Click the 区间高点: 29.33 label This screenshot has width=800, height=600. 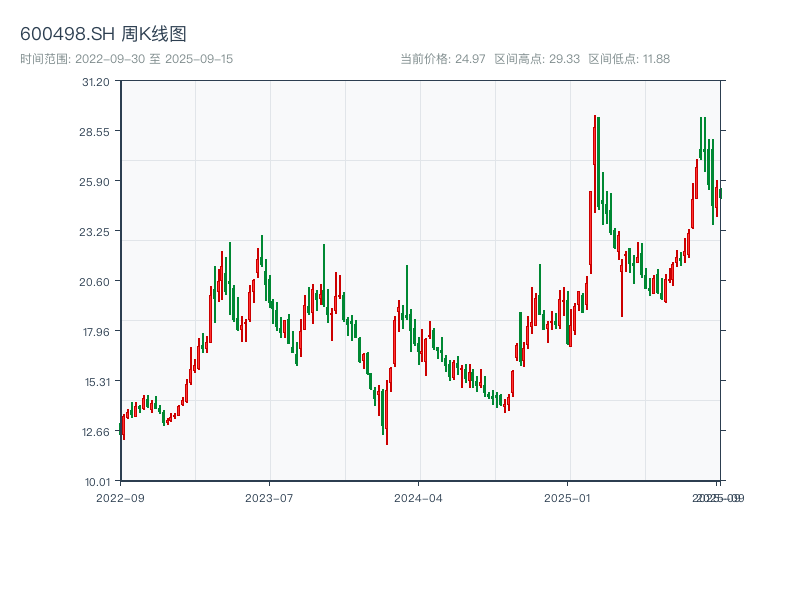tap(537, 59)
